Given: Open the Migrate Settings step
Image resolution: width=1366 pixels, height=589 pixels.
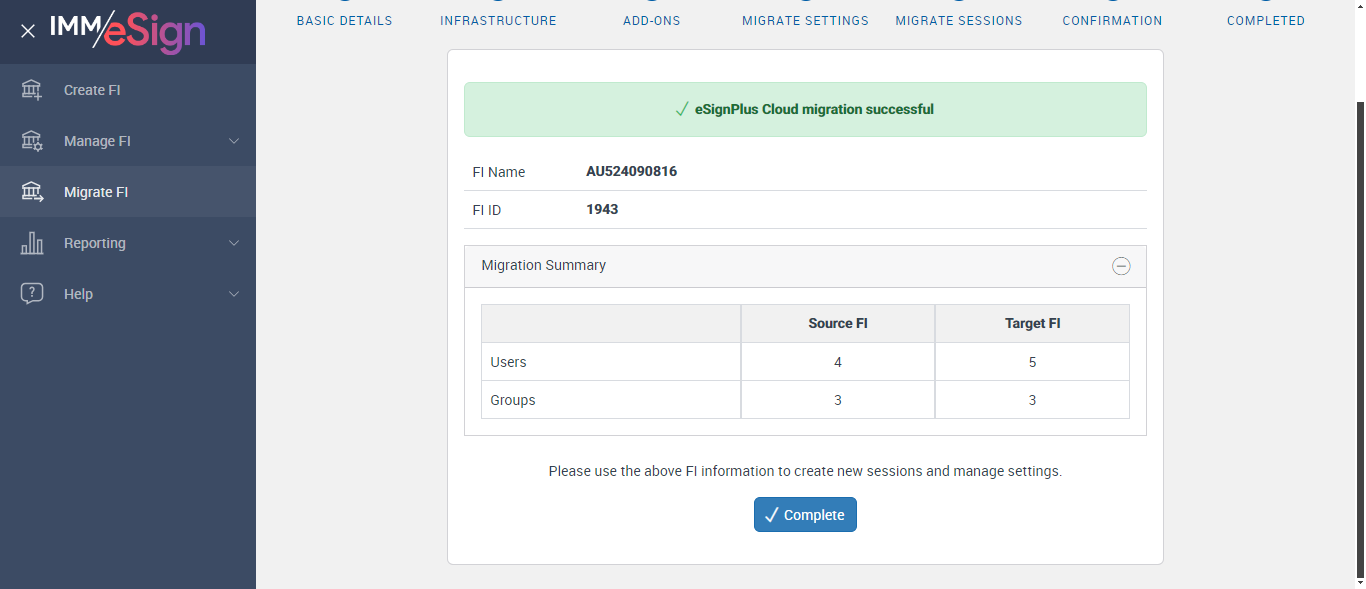Looking at the screenshot, I should pos(805,20).
